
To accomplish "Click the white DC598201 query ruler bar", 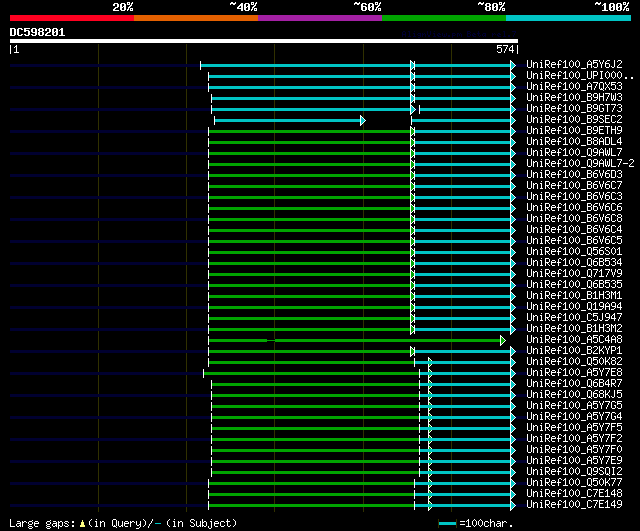I will tap(264, 41).
